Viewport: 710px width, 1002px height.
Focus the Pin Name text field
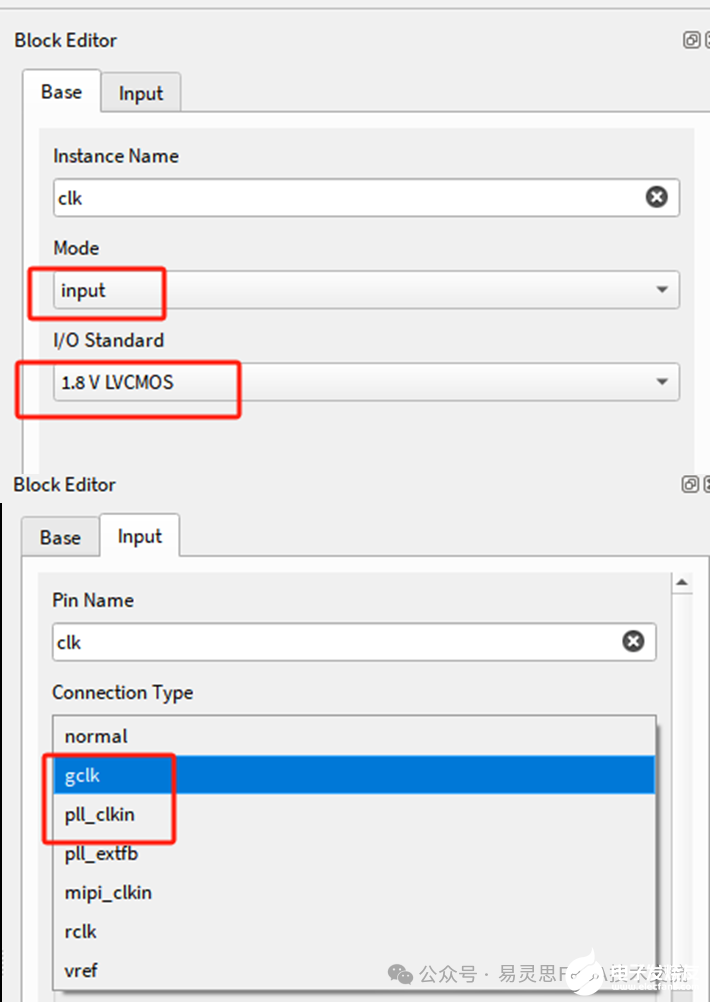pos(330,642)
